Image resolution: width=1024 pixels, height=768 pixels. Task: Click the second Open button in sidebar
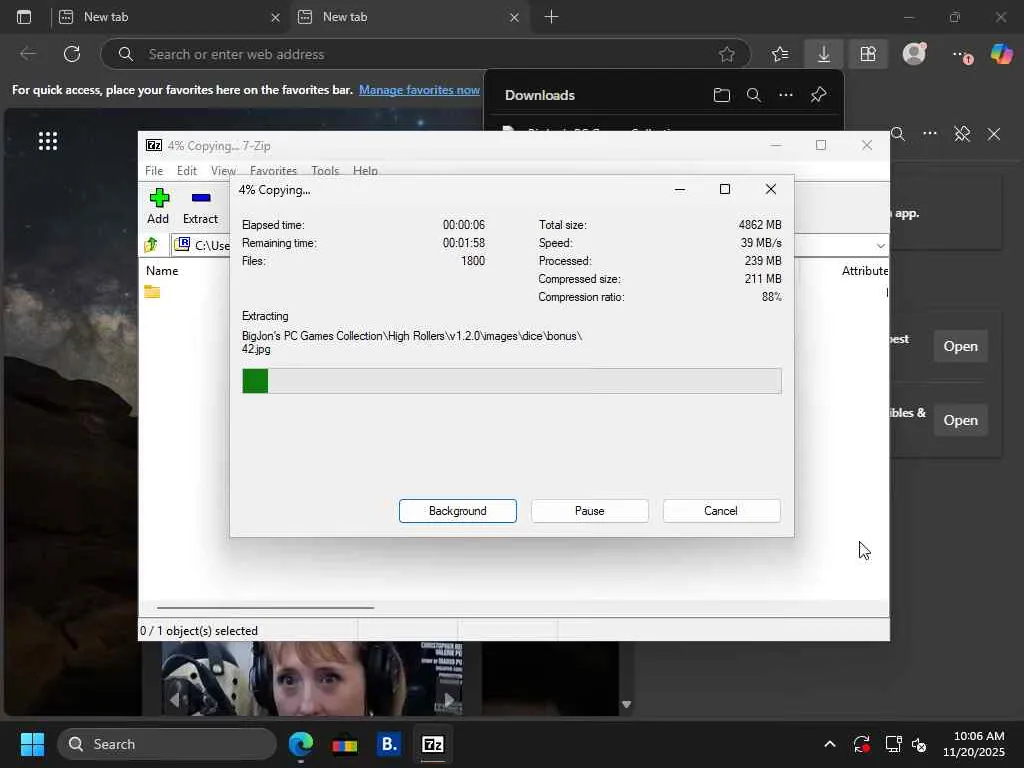tap(960, 420)
